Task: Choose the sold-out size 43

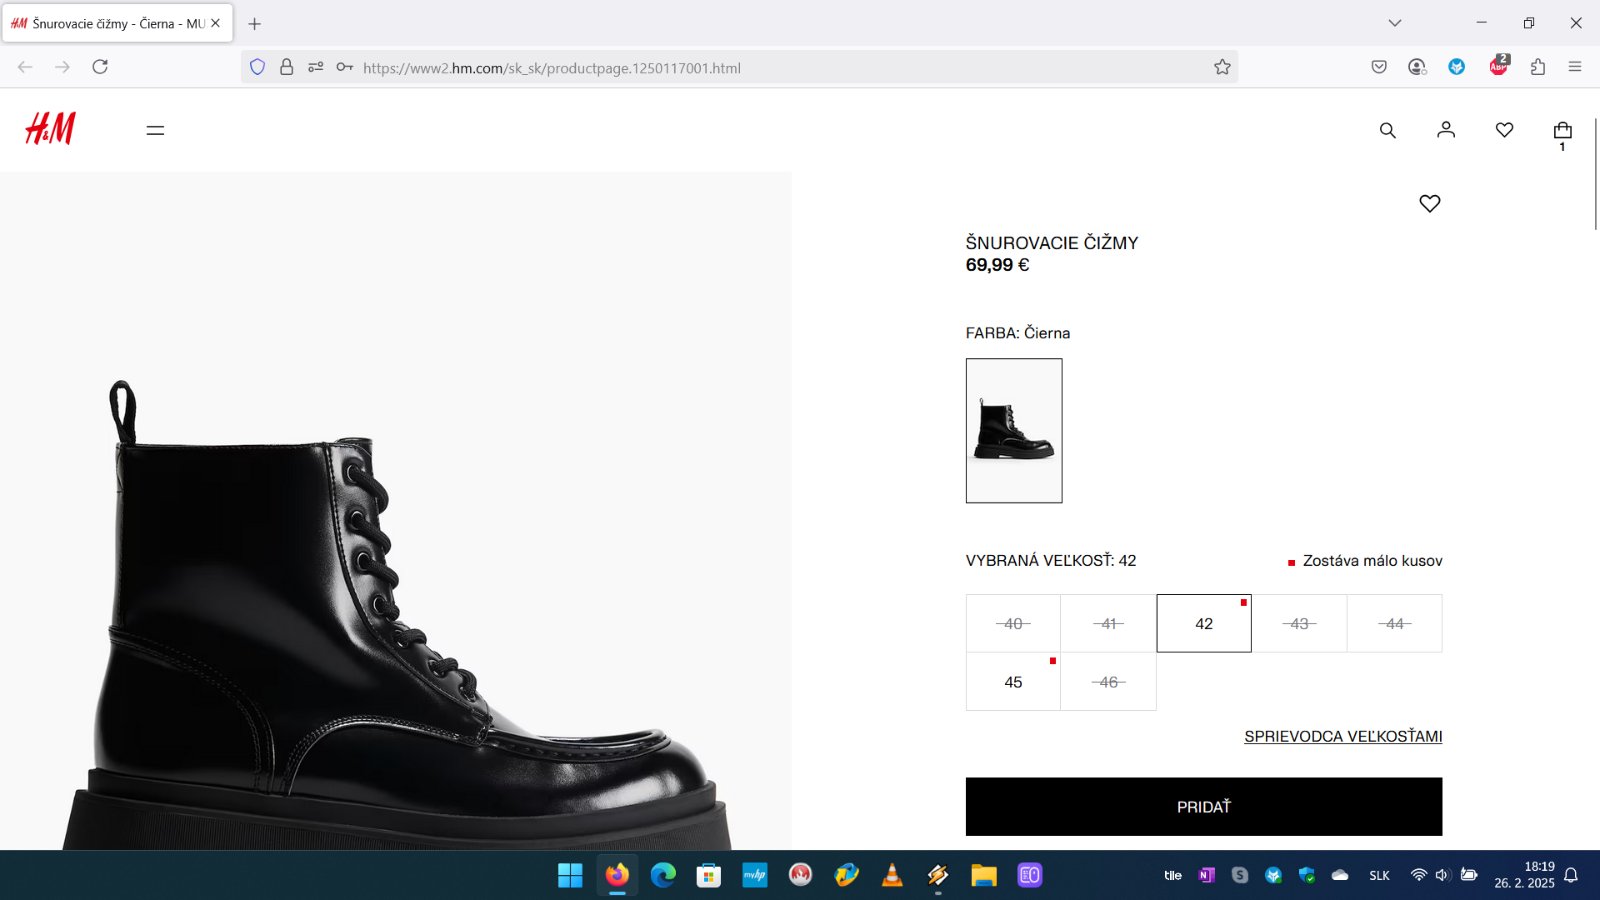Action: tap(1299, 624)
